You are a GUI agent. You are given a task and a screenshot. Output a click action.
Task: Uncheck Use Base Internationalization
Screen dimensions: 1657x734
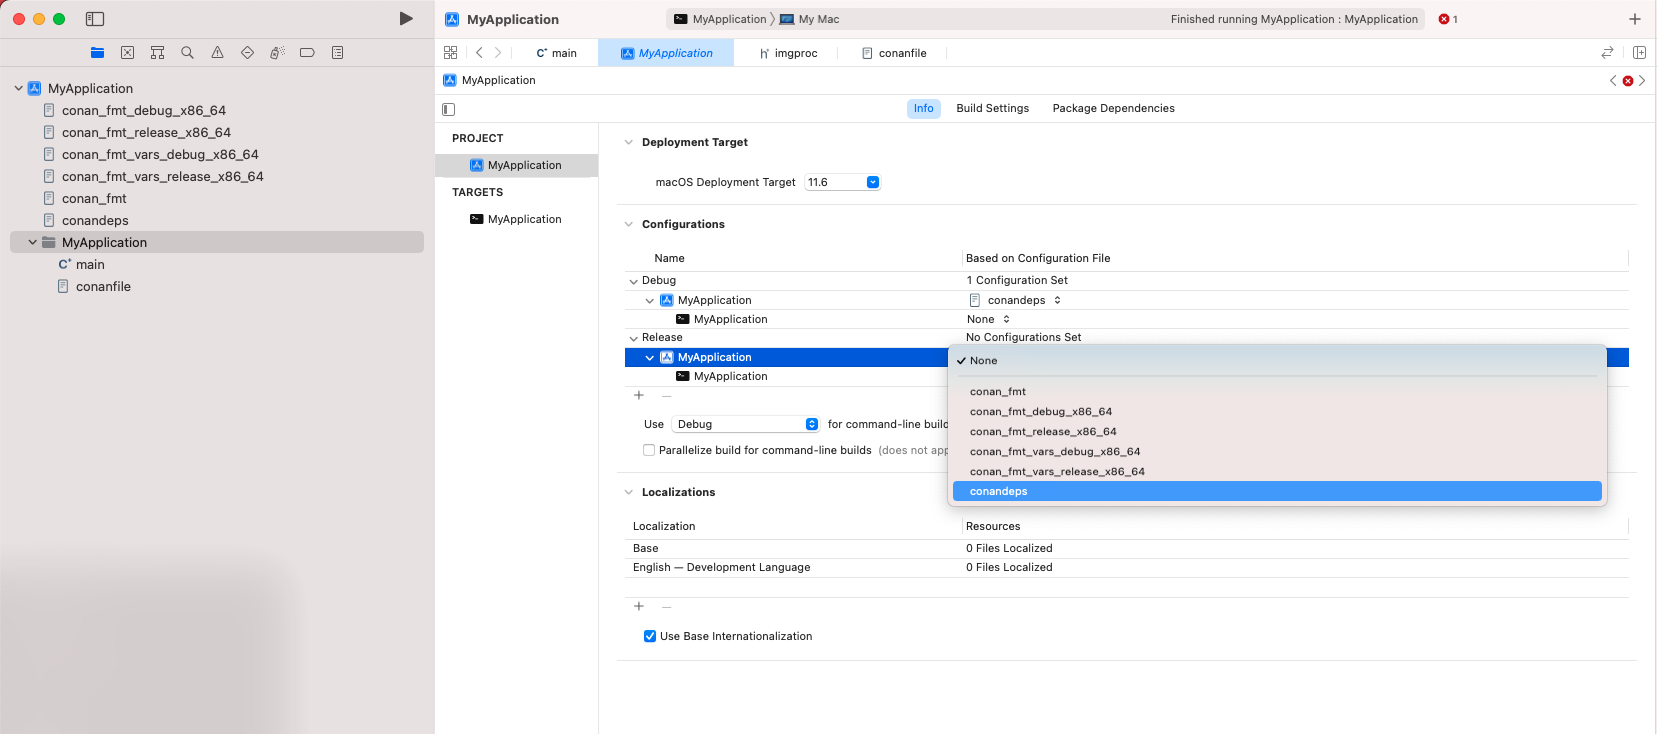pos(650,637)
